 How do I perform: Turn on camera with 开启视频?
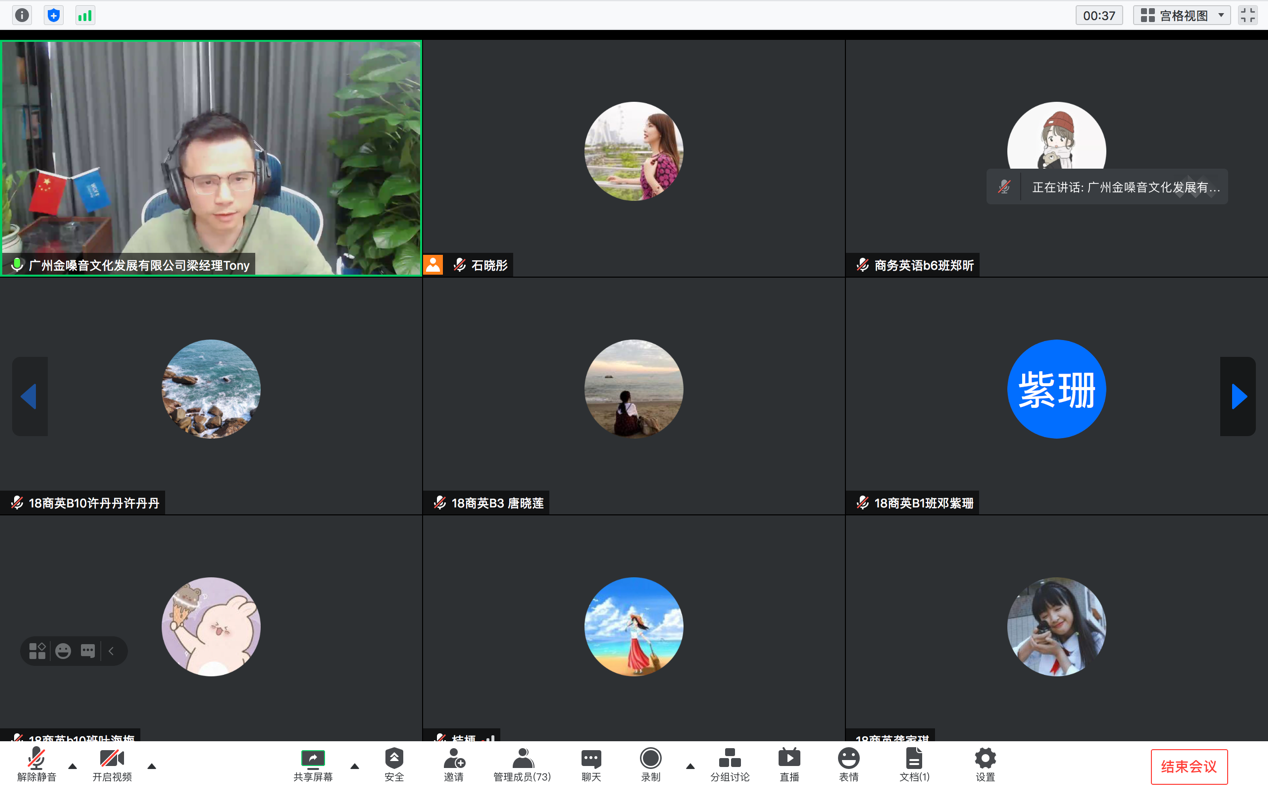(112, 765)
